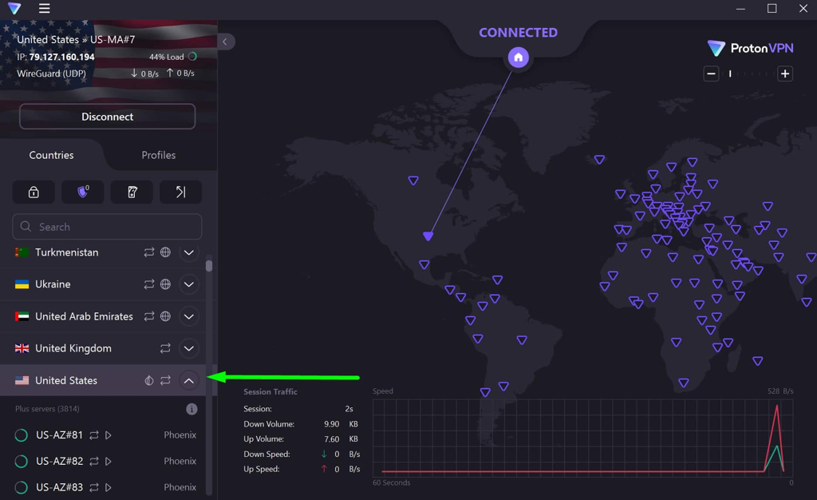Switch to the Profiles tab
The height and width of the screenshot is (500, 817).
point(158,155)
